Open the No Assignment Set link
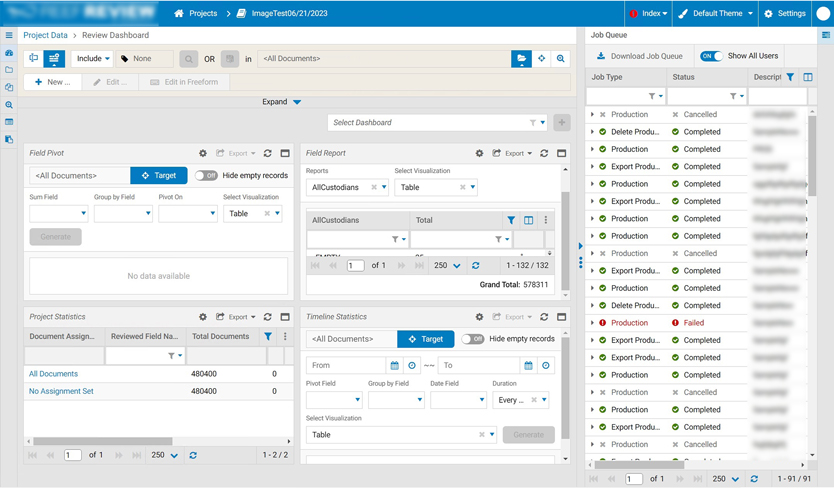Image resolution: width=834 pixels, height=488 pixels. 61,391
